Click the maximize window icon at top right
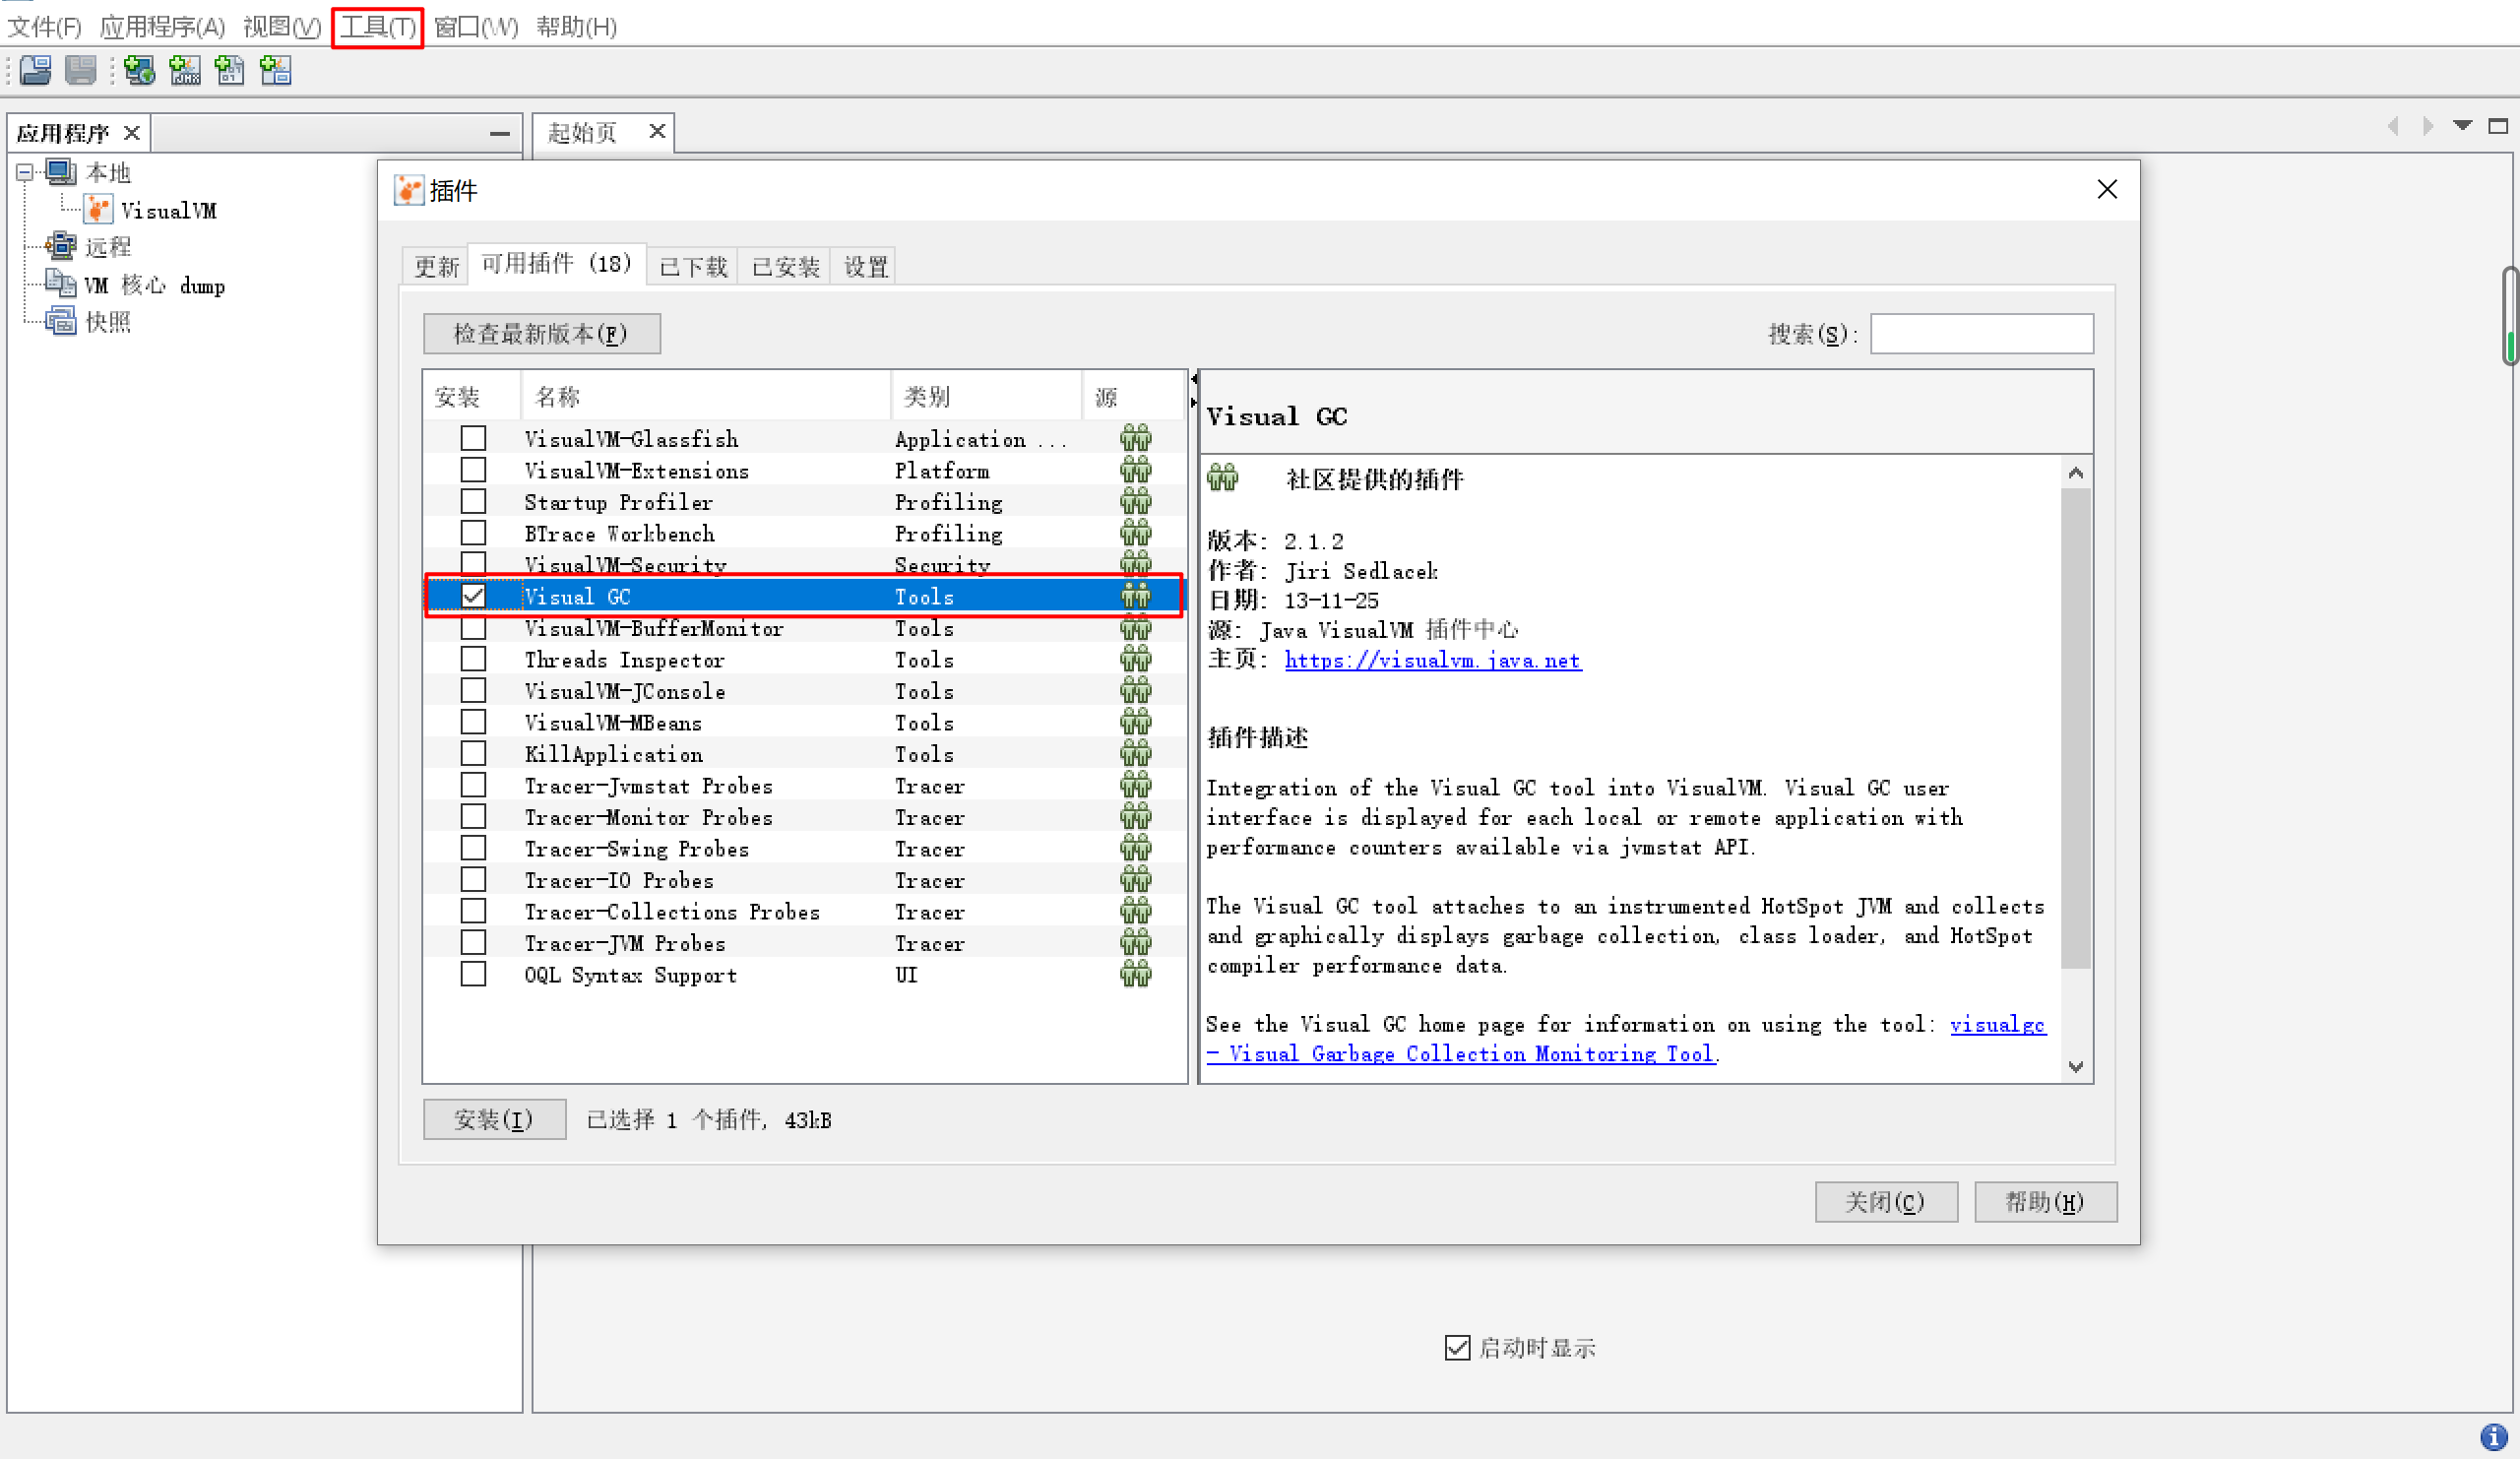Viewport: 2520px width, 1459px height. pos(2498,126)
